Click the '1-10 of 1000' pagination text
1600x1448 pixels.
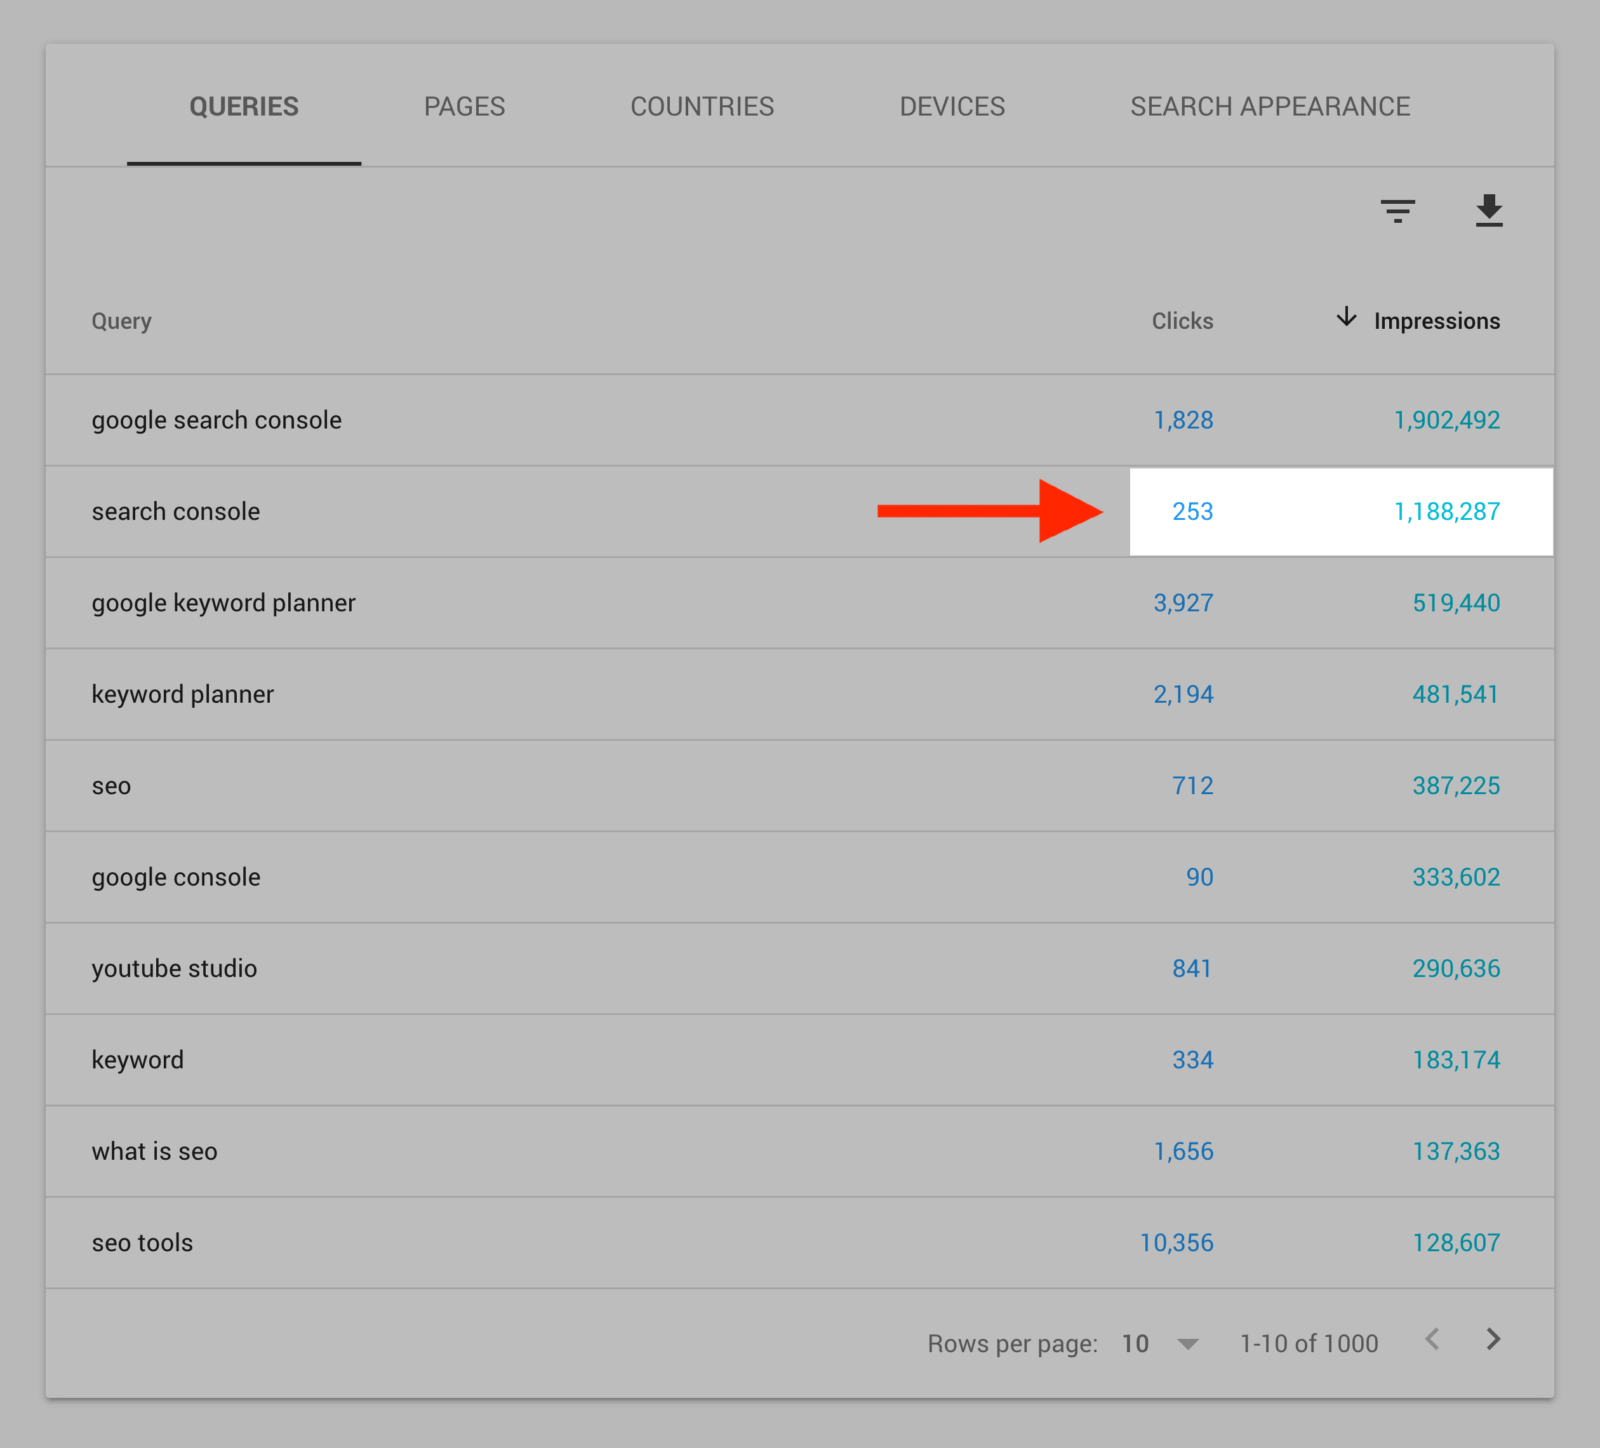pyautogui.click(x=1309, y=1343)
